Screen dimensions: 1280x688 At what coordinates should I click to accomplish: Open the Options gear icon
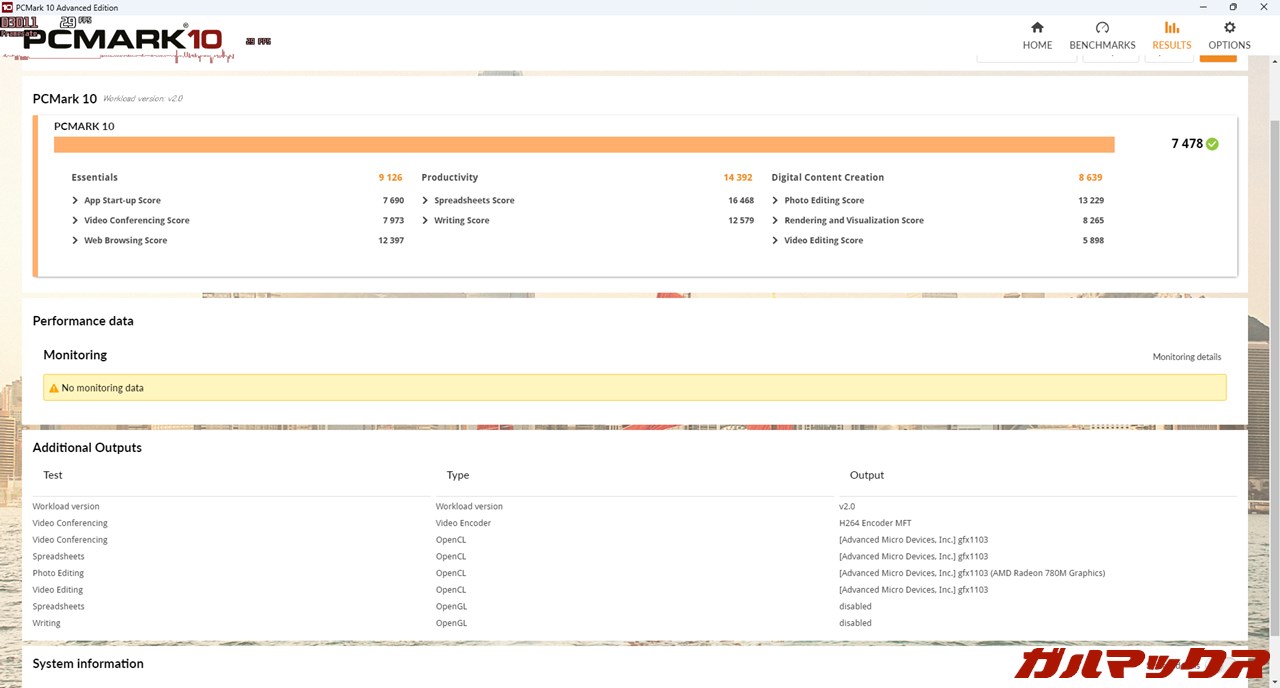[1229, 28]
